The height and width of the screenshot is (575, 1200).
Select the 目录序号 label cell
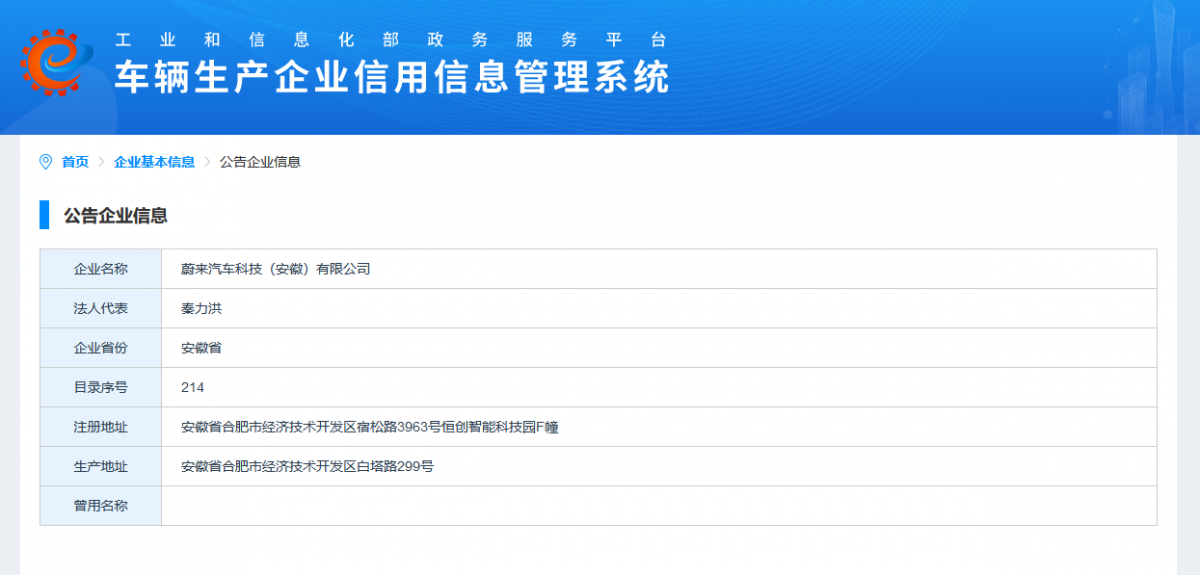pos(101,387)
